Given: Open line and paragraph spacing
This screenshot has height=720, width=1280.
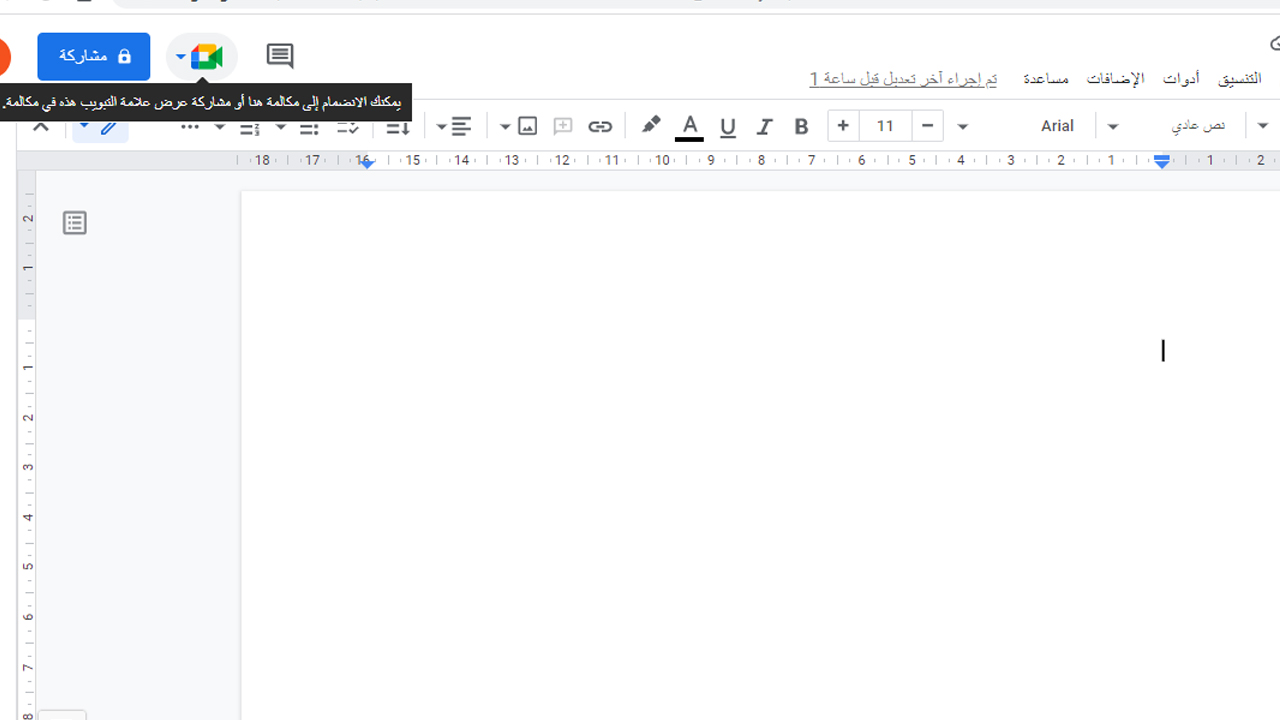Looking at the screenshot, I should (398, 127).
